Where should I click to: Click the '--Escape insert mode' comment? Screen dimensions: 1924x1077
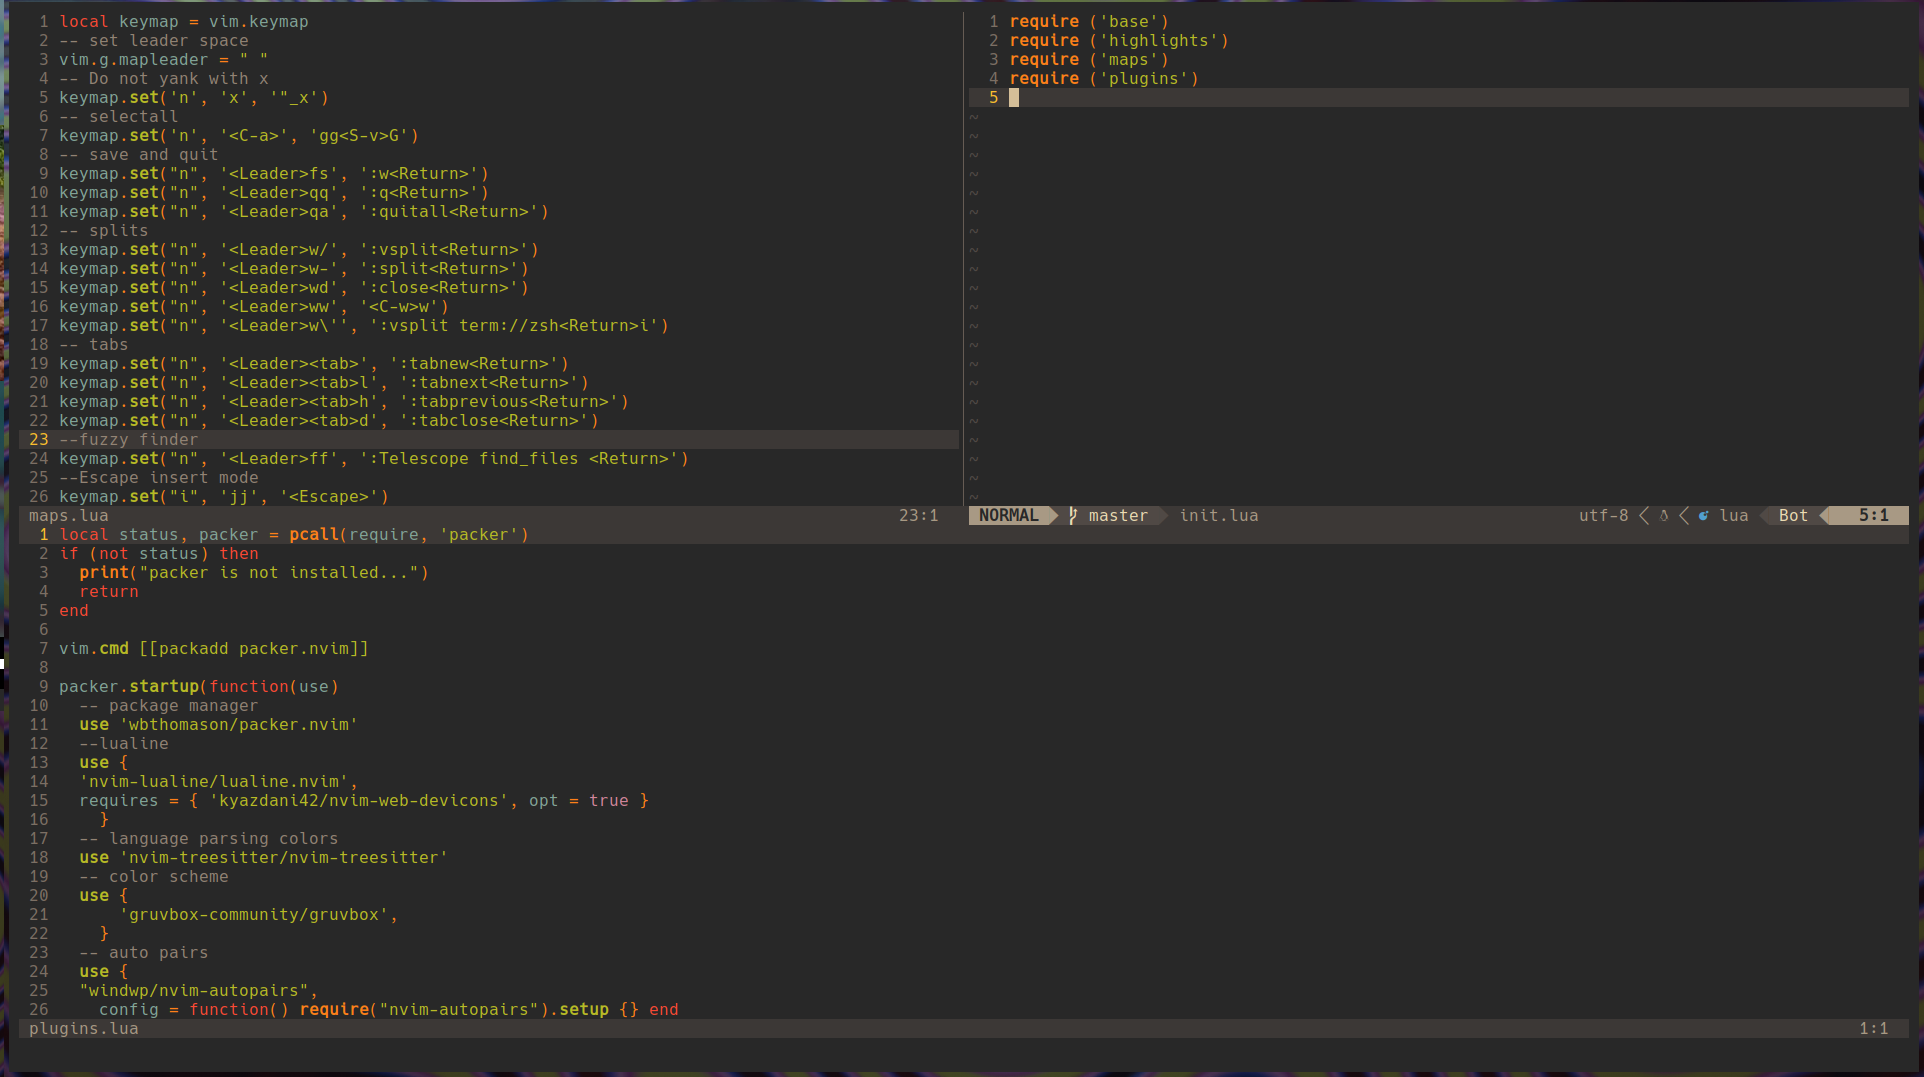pos(158,478)
